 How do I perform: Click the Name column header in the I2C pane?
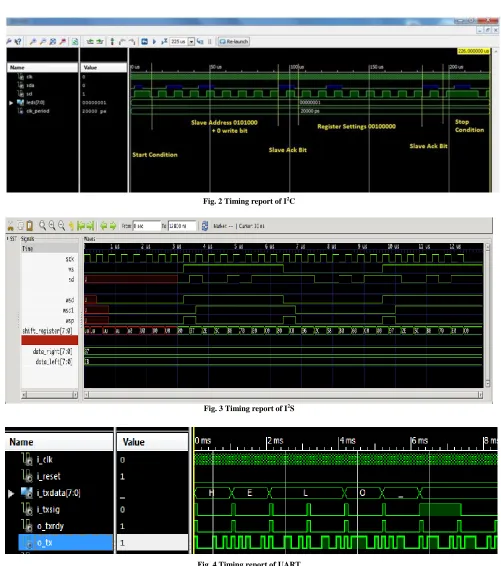(x=43, y=68)
